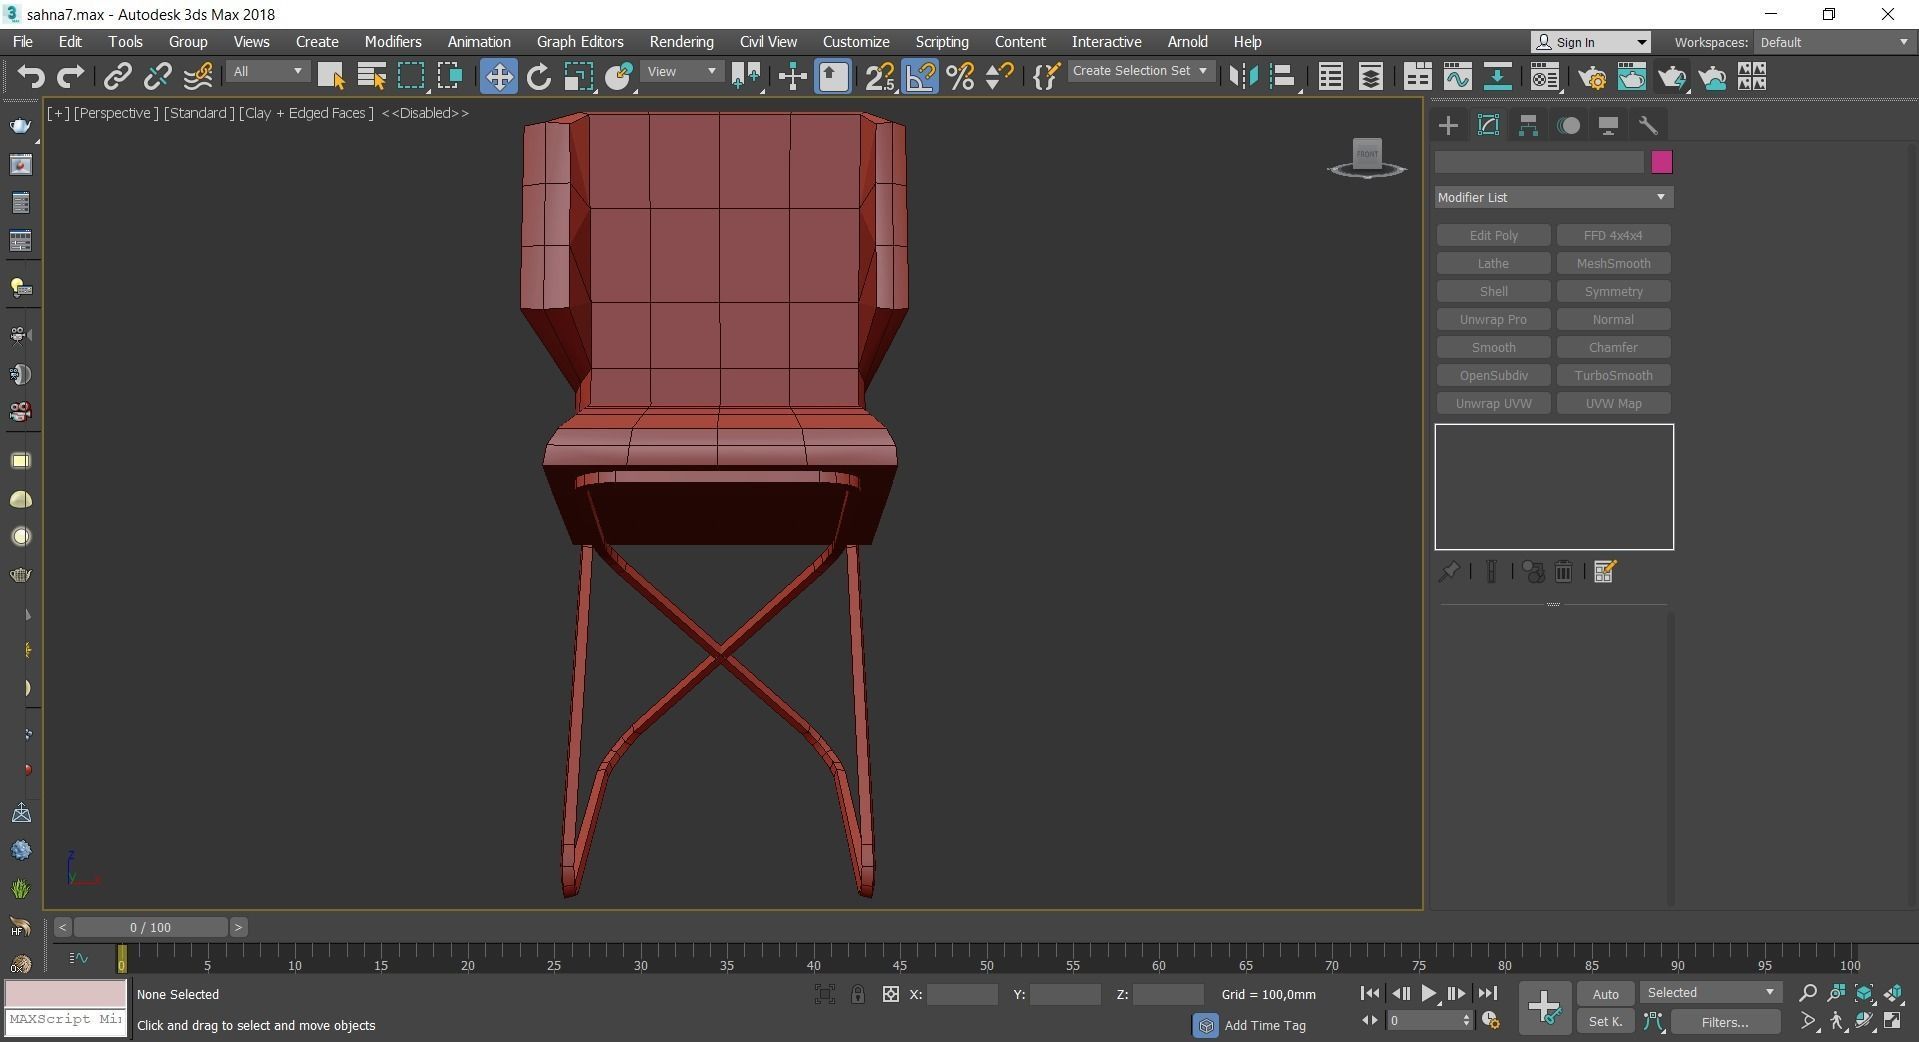Click the magenta object color swatch
The image size is (1919, 1042).
[1662, 162]
